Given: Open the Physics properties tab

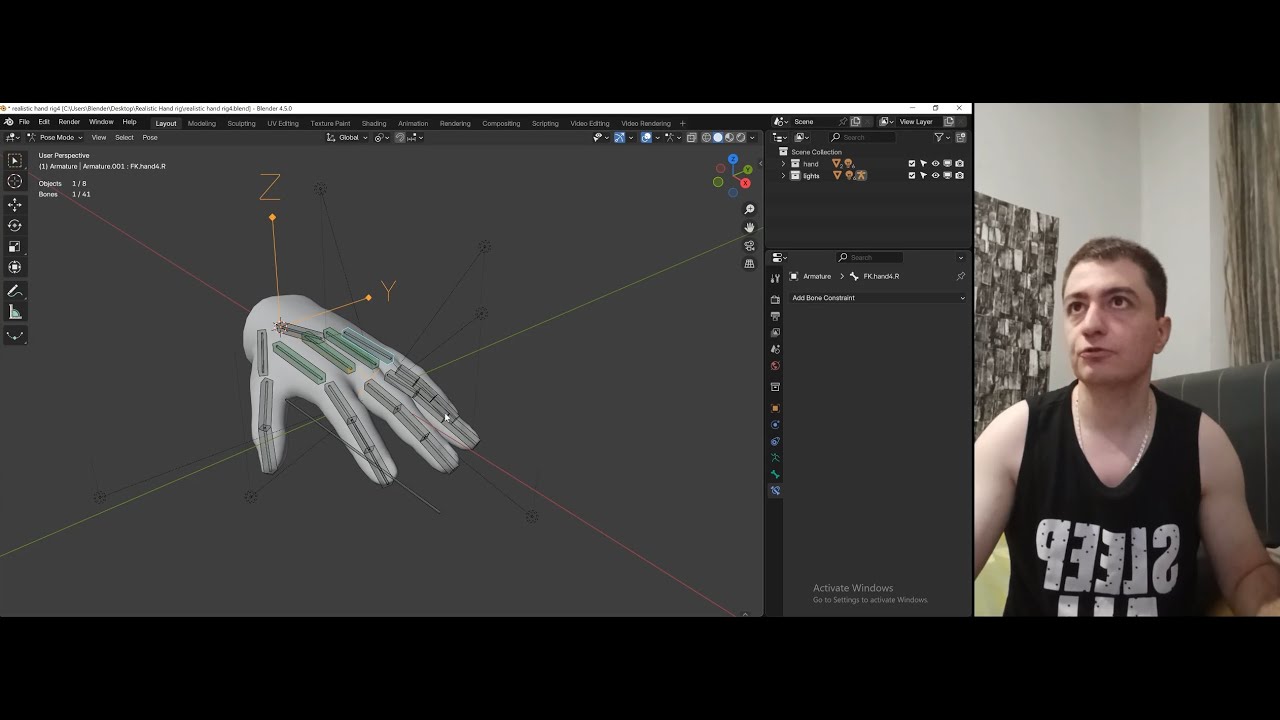Looking at the screenshot, I should pyautogui.click(x=775, y=424).
